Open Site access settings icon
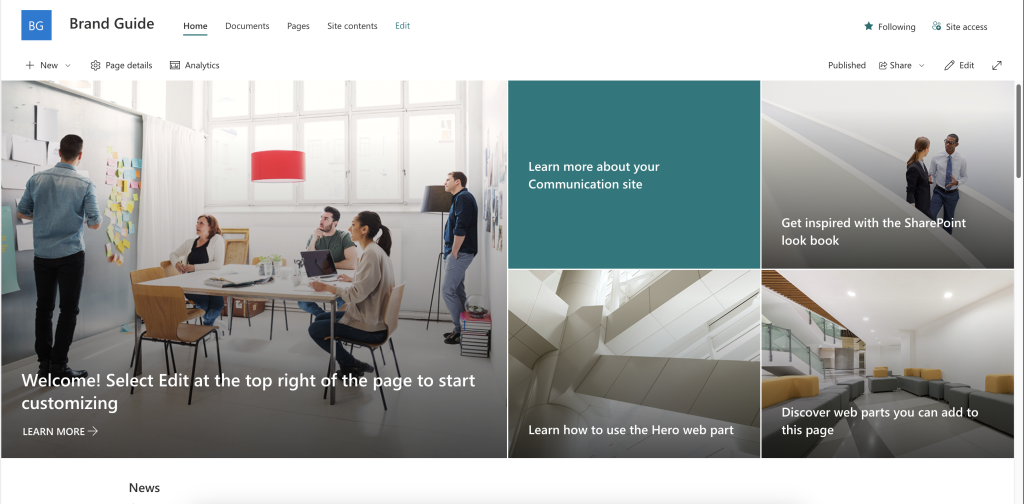Viewport: 1024px width, 504px height. pyautogui.click(x=936, y=26)
